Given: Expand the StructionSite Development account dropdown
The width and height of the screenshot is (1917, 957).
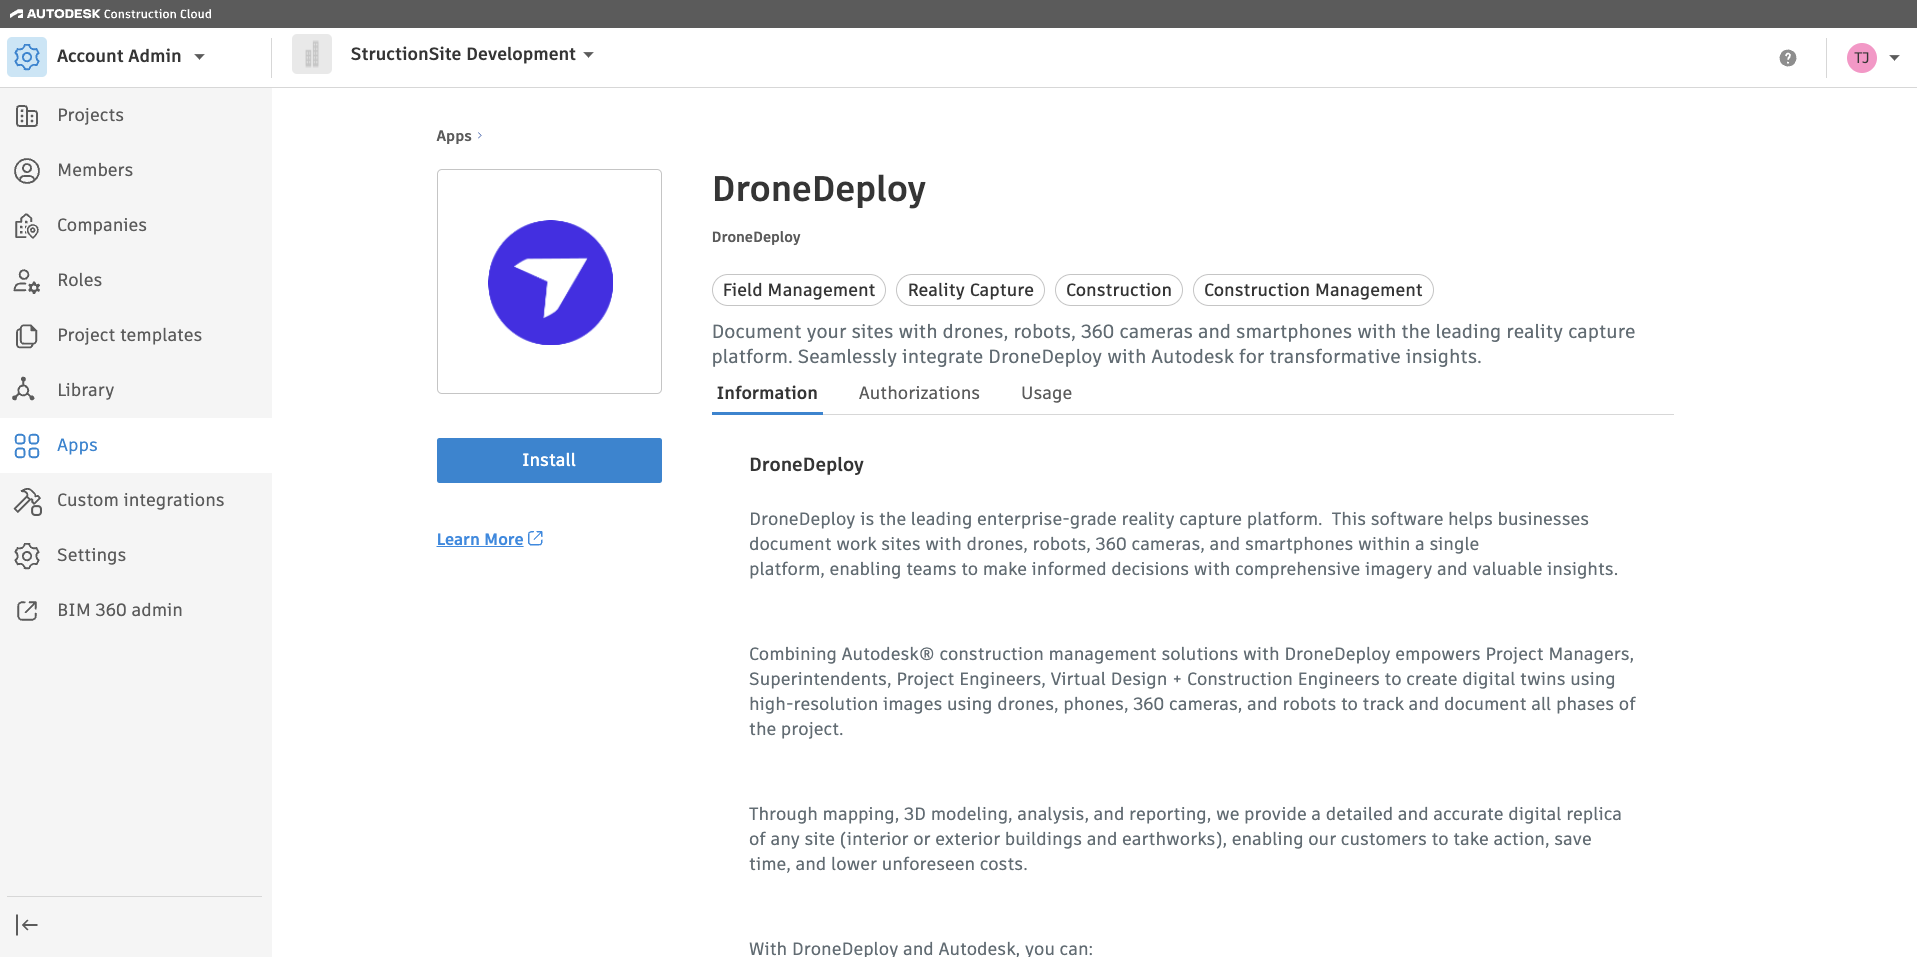Looking at the screenshot, I should pos(588,55).
